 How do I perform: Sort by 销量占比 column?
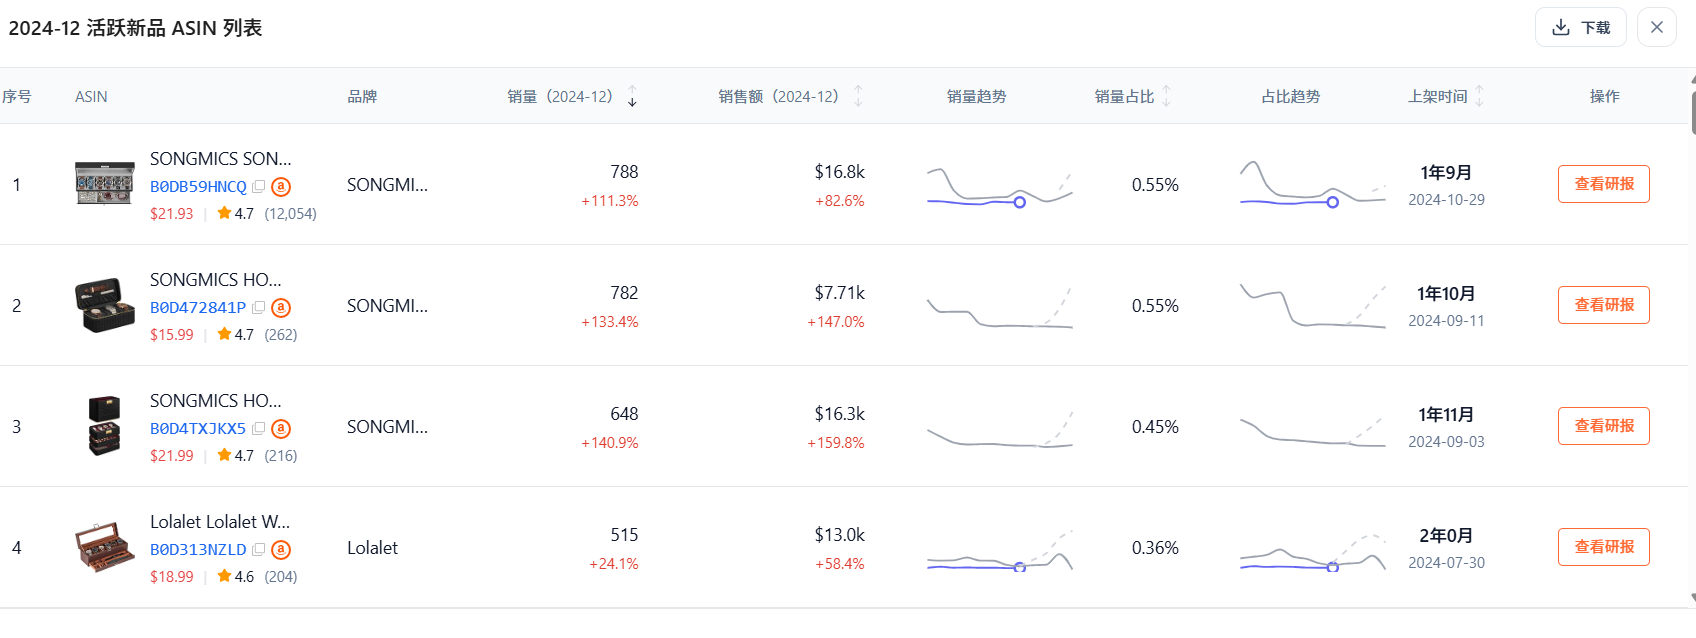pos(1166,96)
